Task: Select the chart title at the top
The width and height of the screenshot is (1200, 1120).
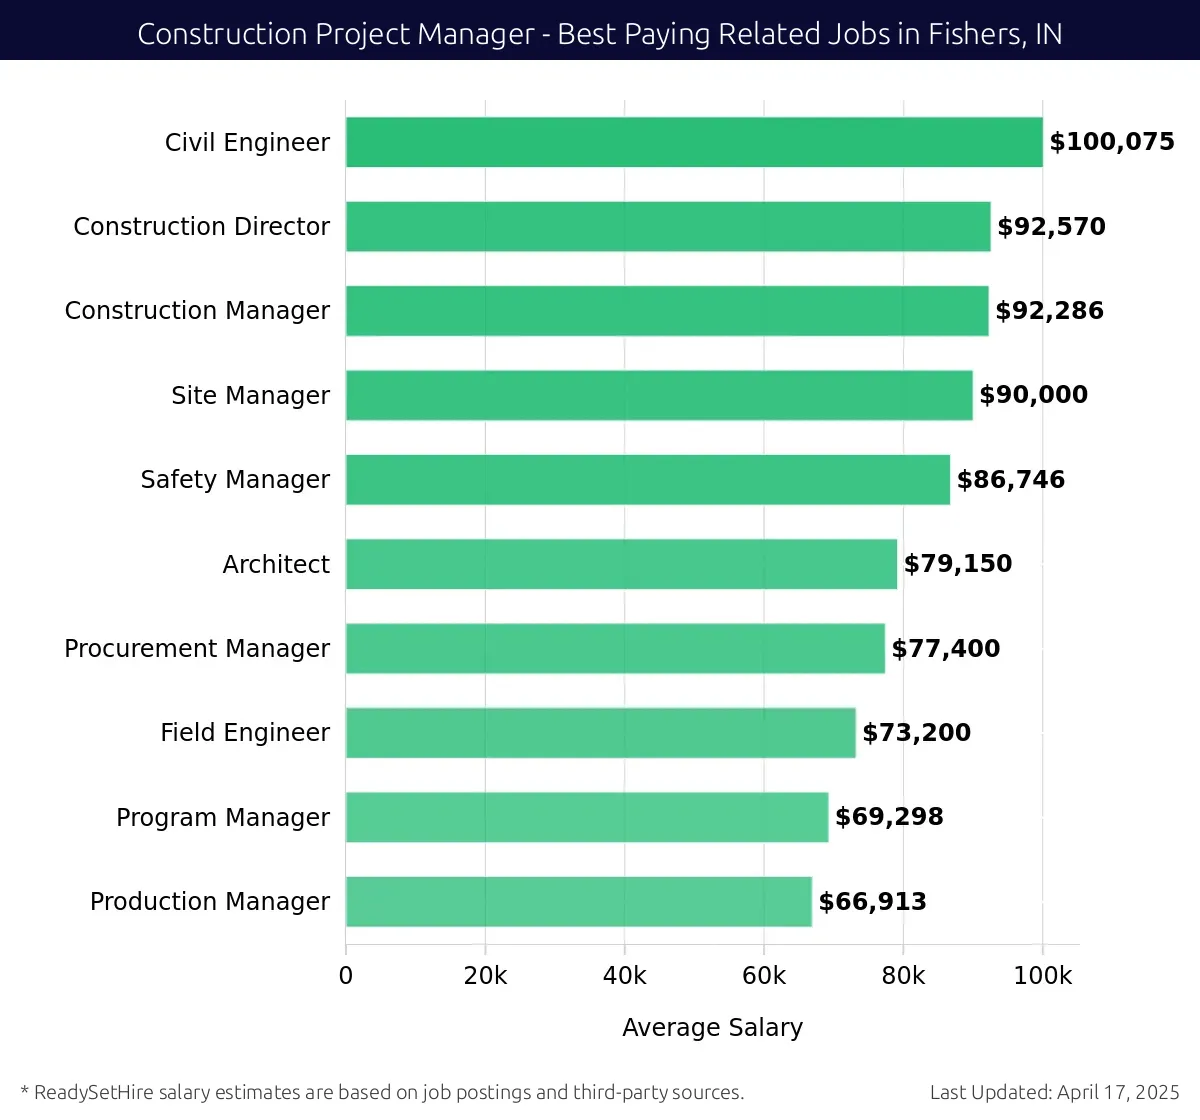Action: 600,33
